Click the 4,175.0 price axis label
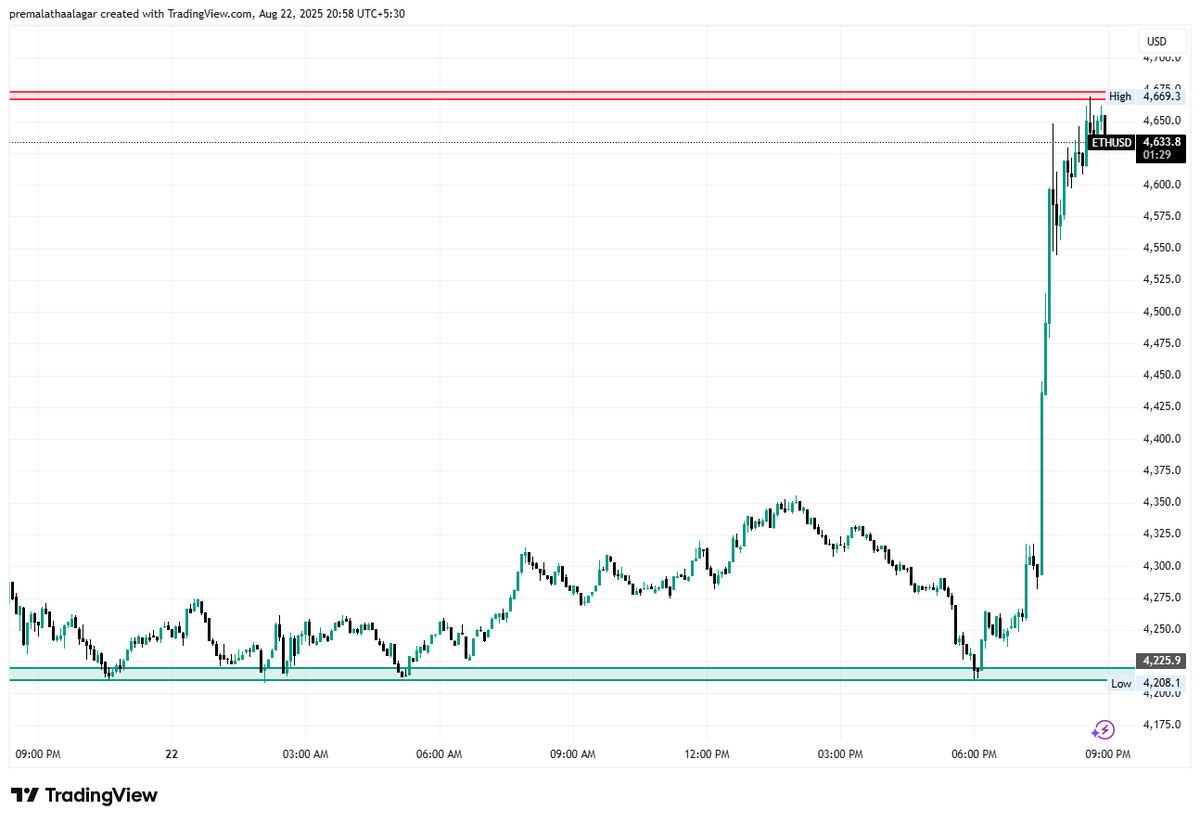This screenshot has height=823, width=1200. (1162, 724)
